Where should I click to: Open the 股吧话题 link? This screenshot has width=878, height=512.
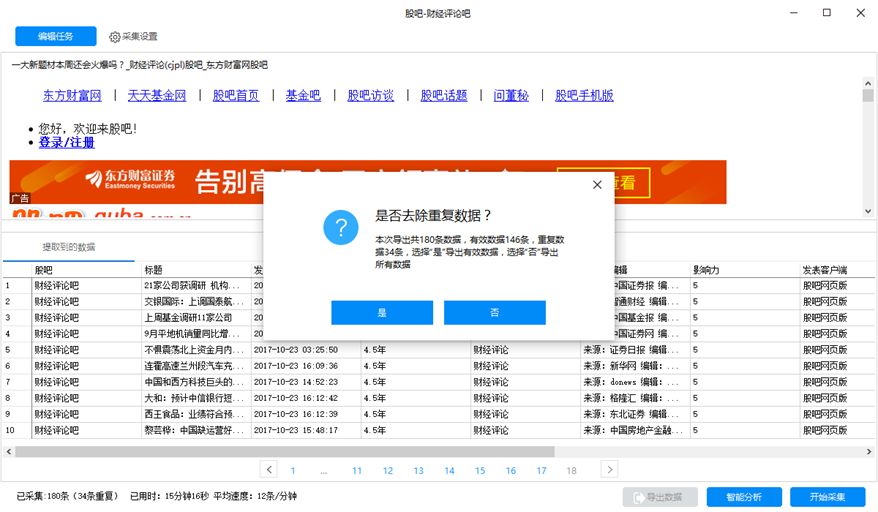coord(443,96)
